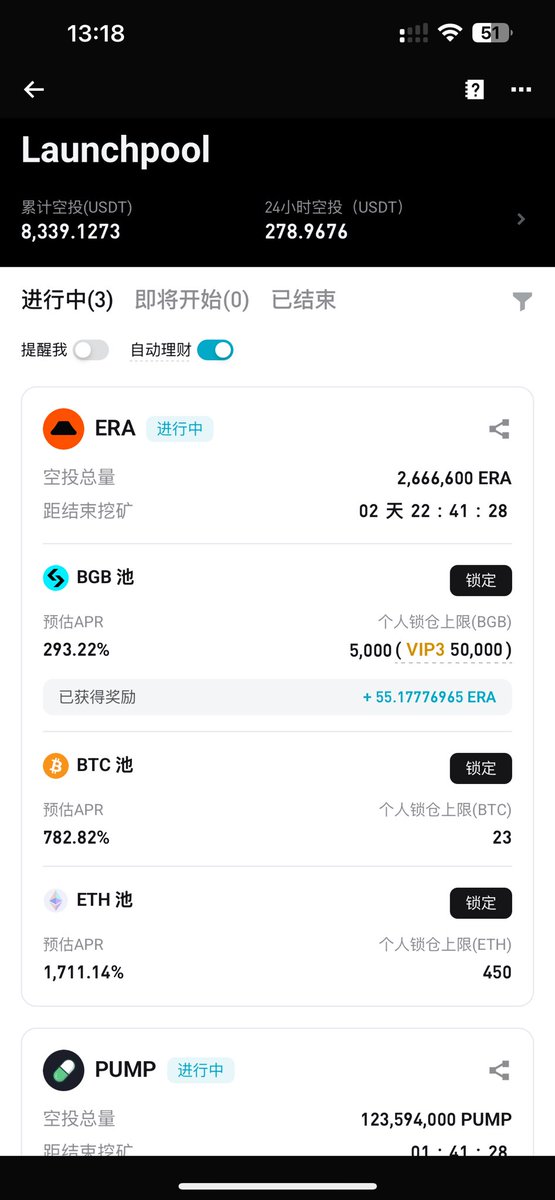Tap the ERA token logo

63,429
